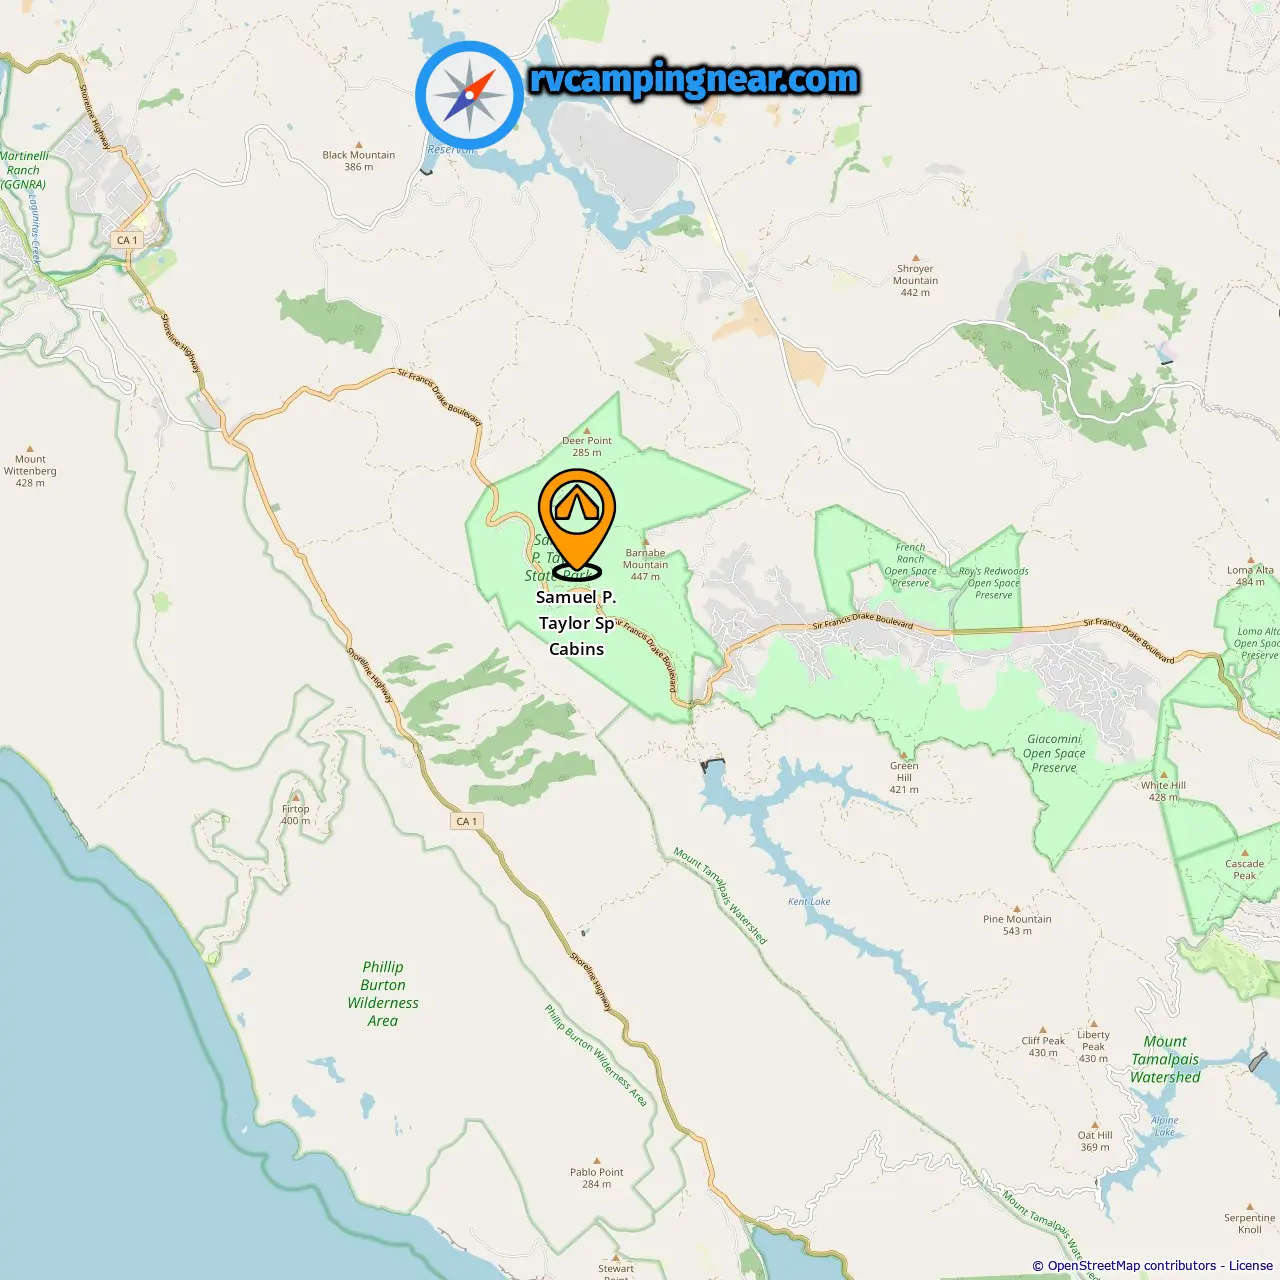Select the Samuel P. Taylor Sp Cabins label
Image resolution: width=1280 pixels, height=1280 pixels.
pos(576,623)
